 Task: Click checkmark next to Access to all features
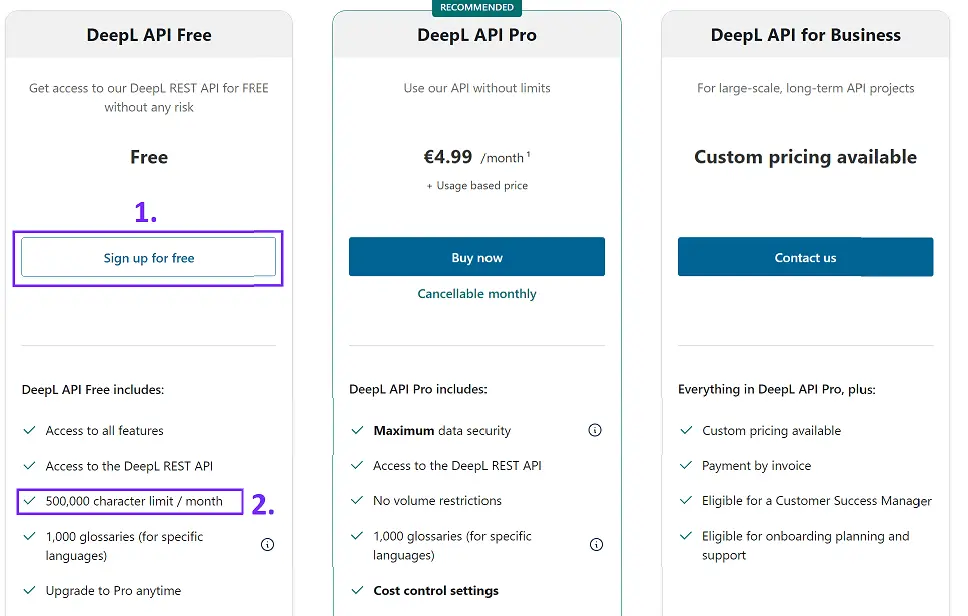pos(29,430)
